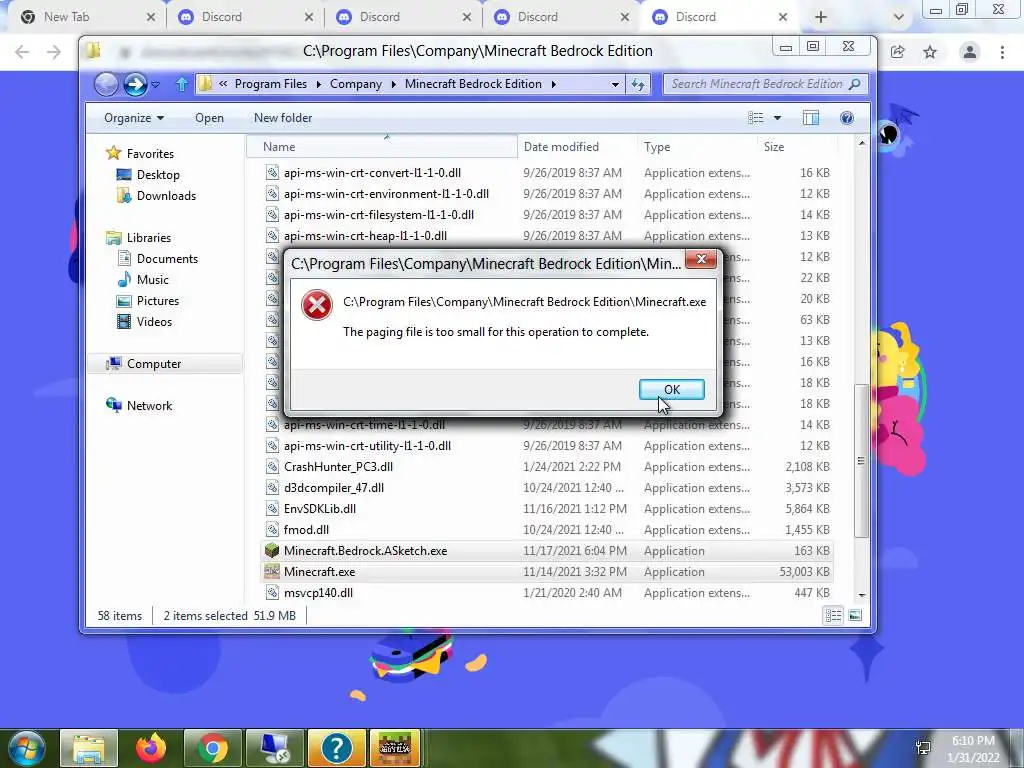
Task: Click the Explorer forward arrow button
Action: [x=135, y=84]
